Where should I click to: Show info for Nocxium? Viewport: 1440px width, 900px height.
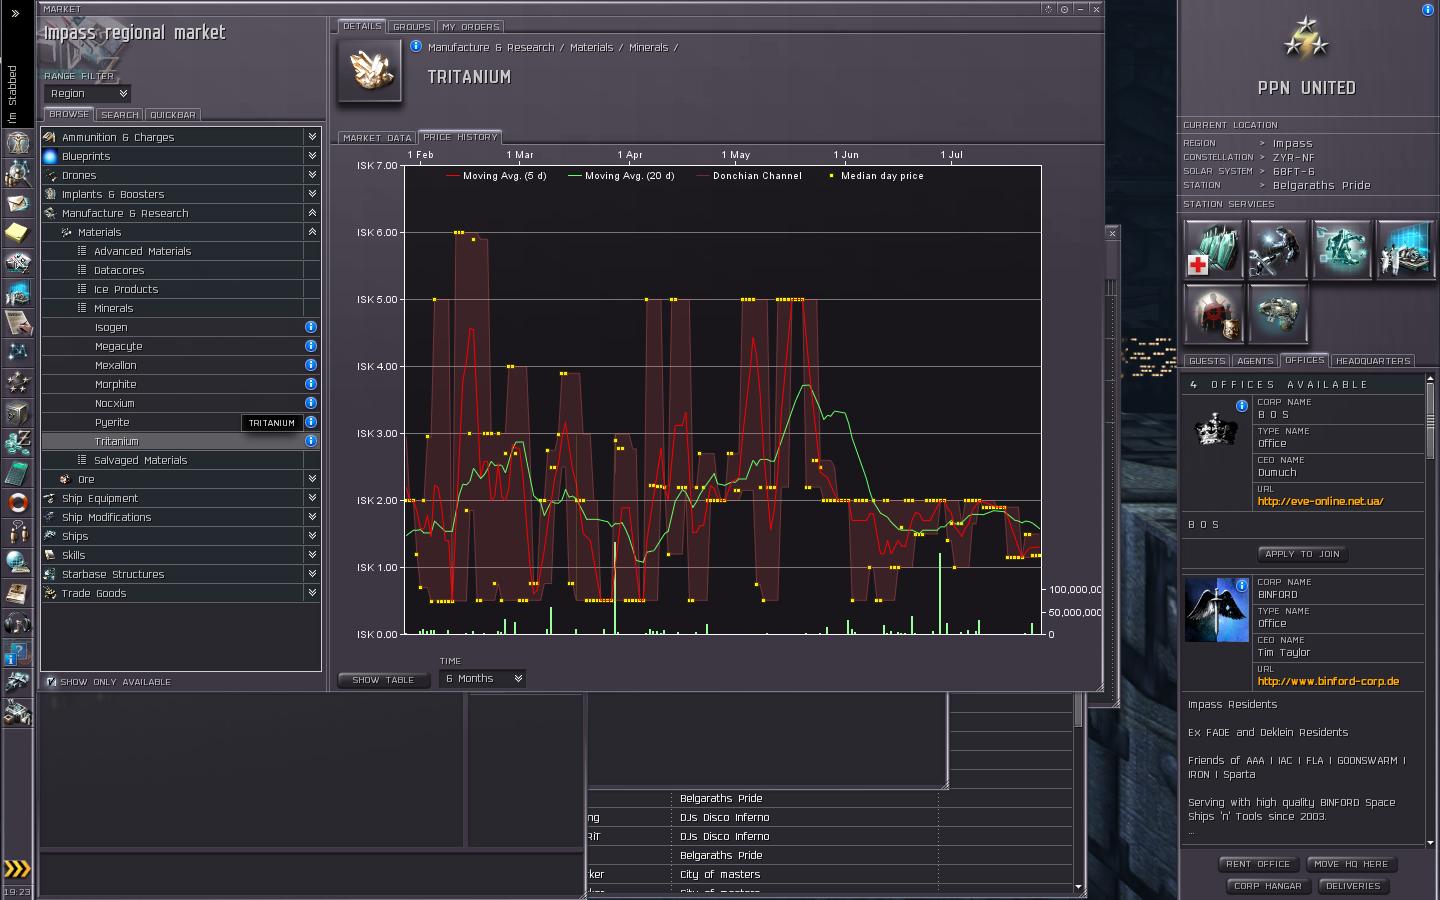coord(311,403)
